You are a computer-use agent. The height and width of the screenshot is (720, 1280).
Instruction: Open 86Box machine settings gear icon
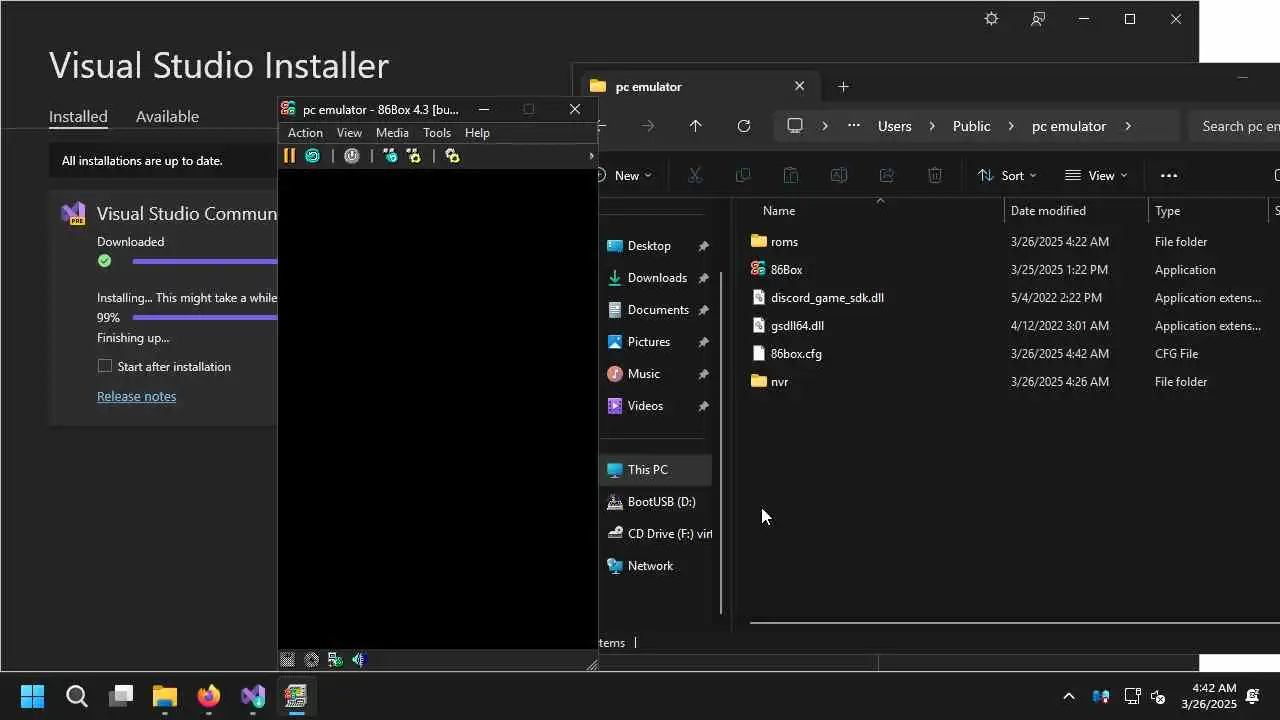coord(452,156)
